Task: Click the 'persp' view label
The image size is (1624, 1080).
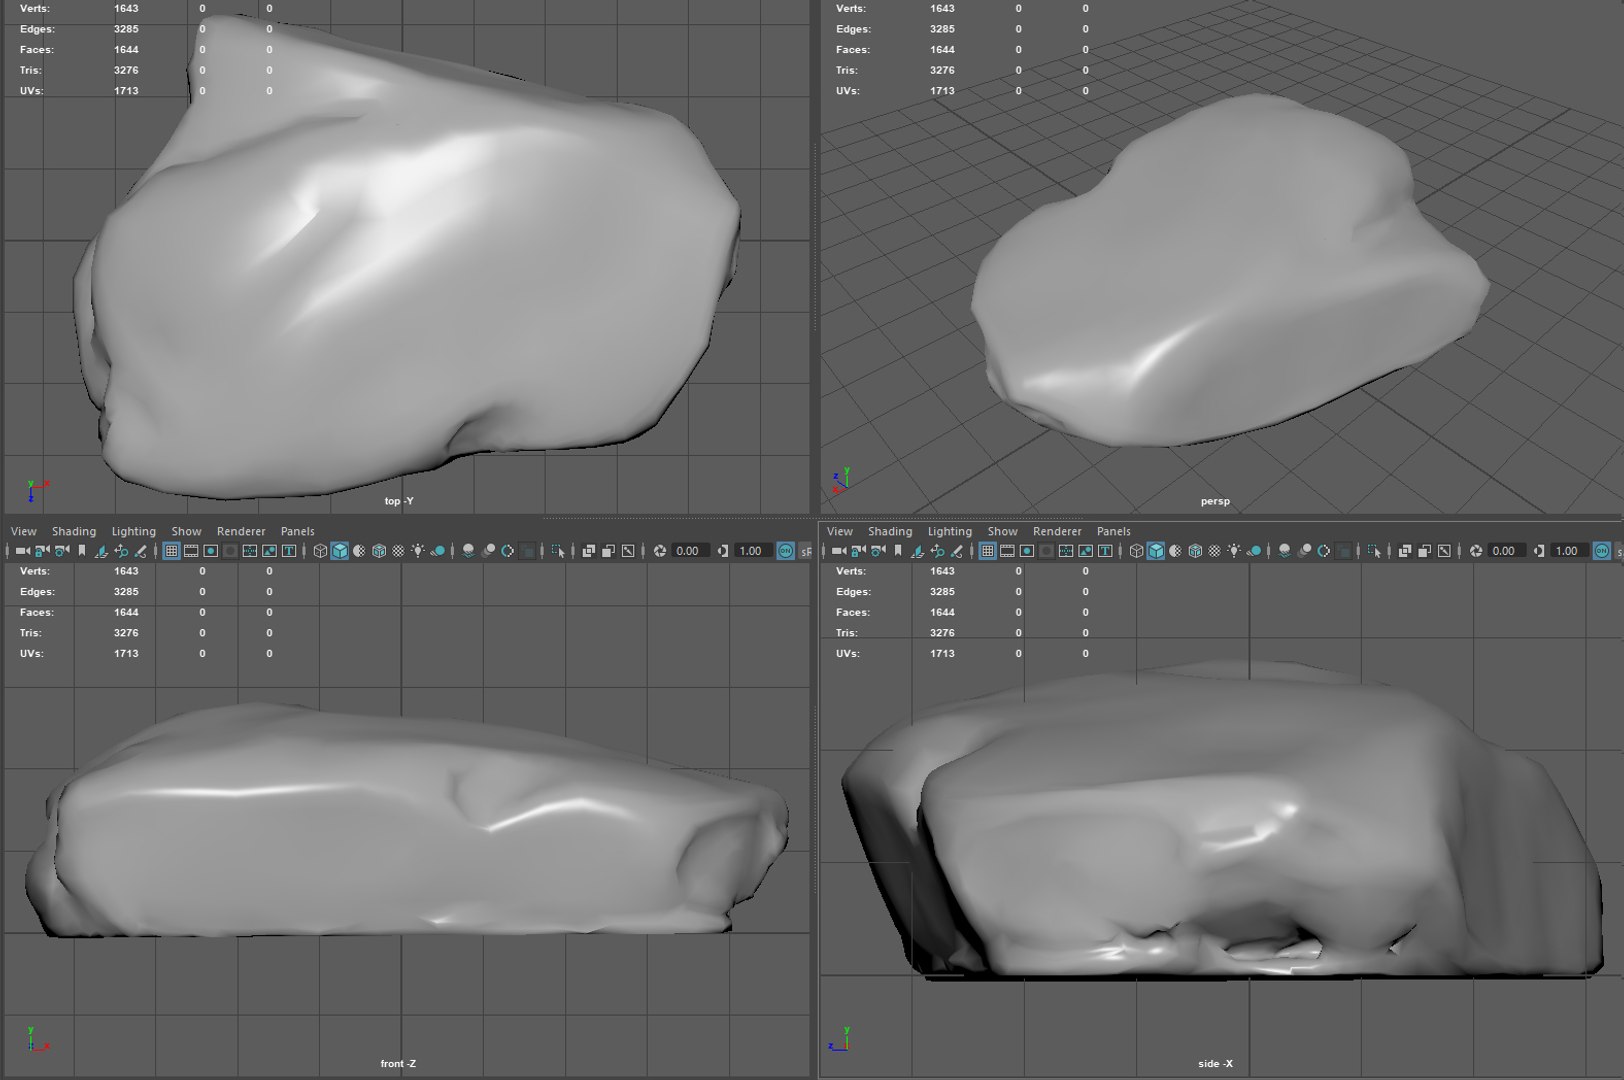Action: 1215,501
